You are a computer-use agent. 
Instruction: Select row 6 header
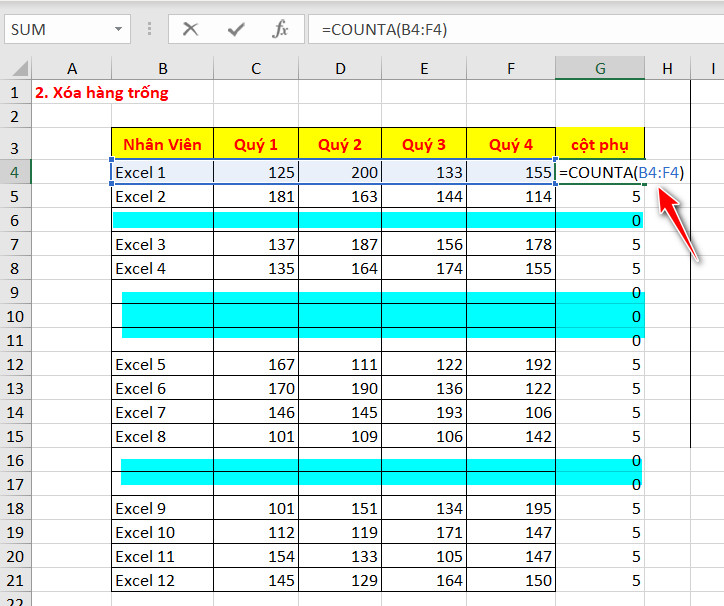[x=15, y=220]
